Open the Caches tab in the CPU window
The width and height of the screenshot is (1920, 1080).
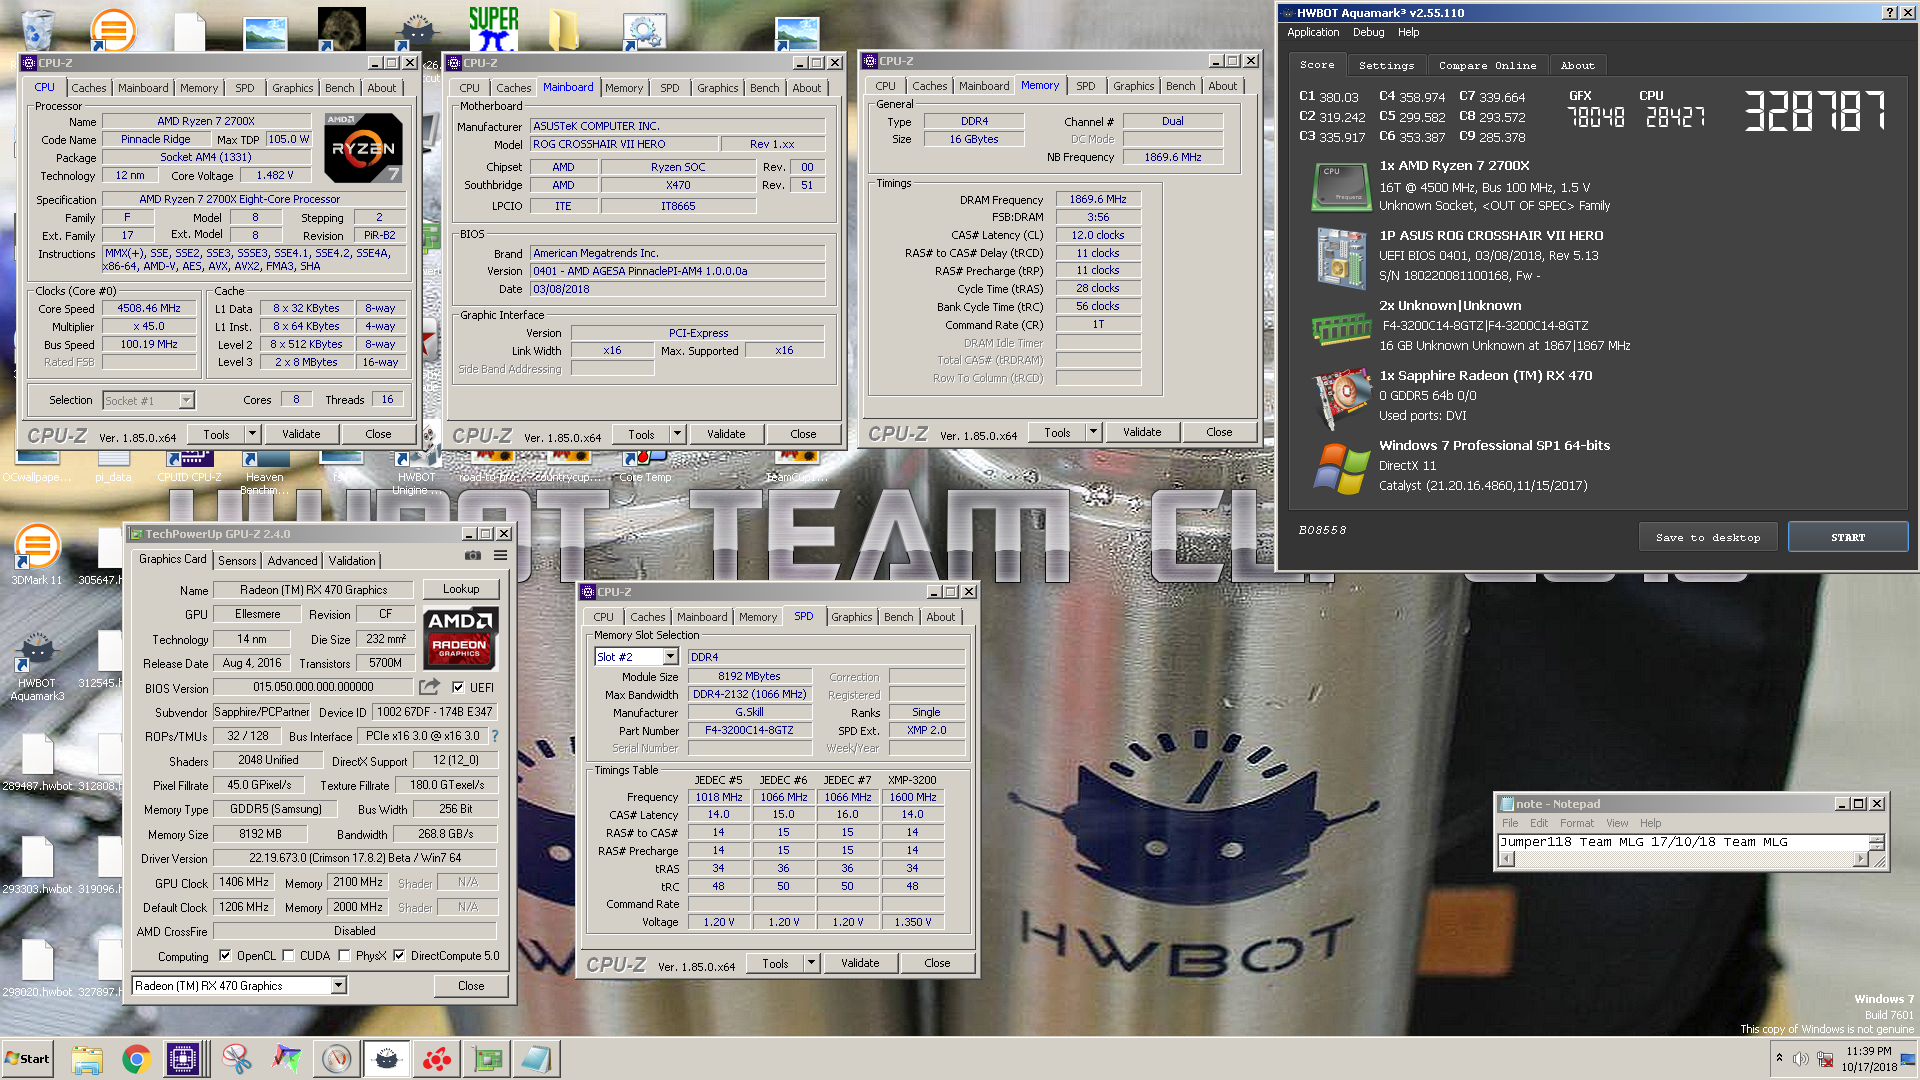(88, 88)
